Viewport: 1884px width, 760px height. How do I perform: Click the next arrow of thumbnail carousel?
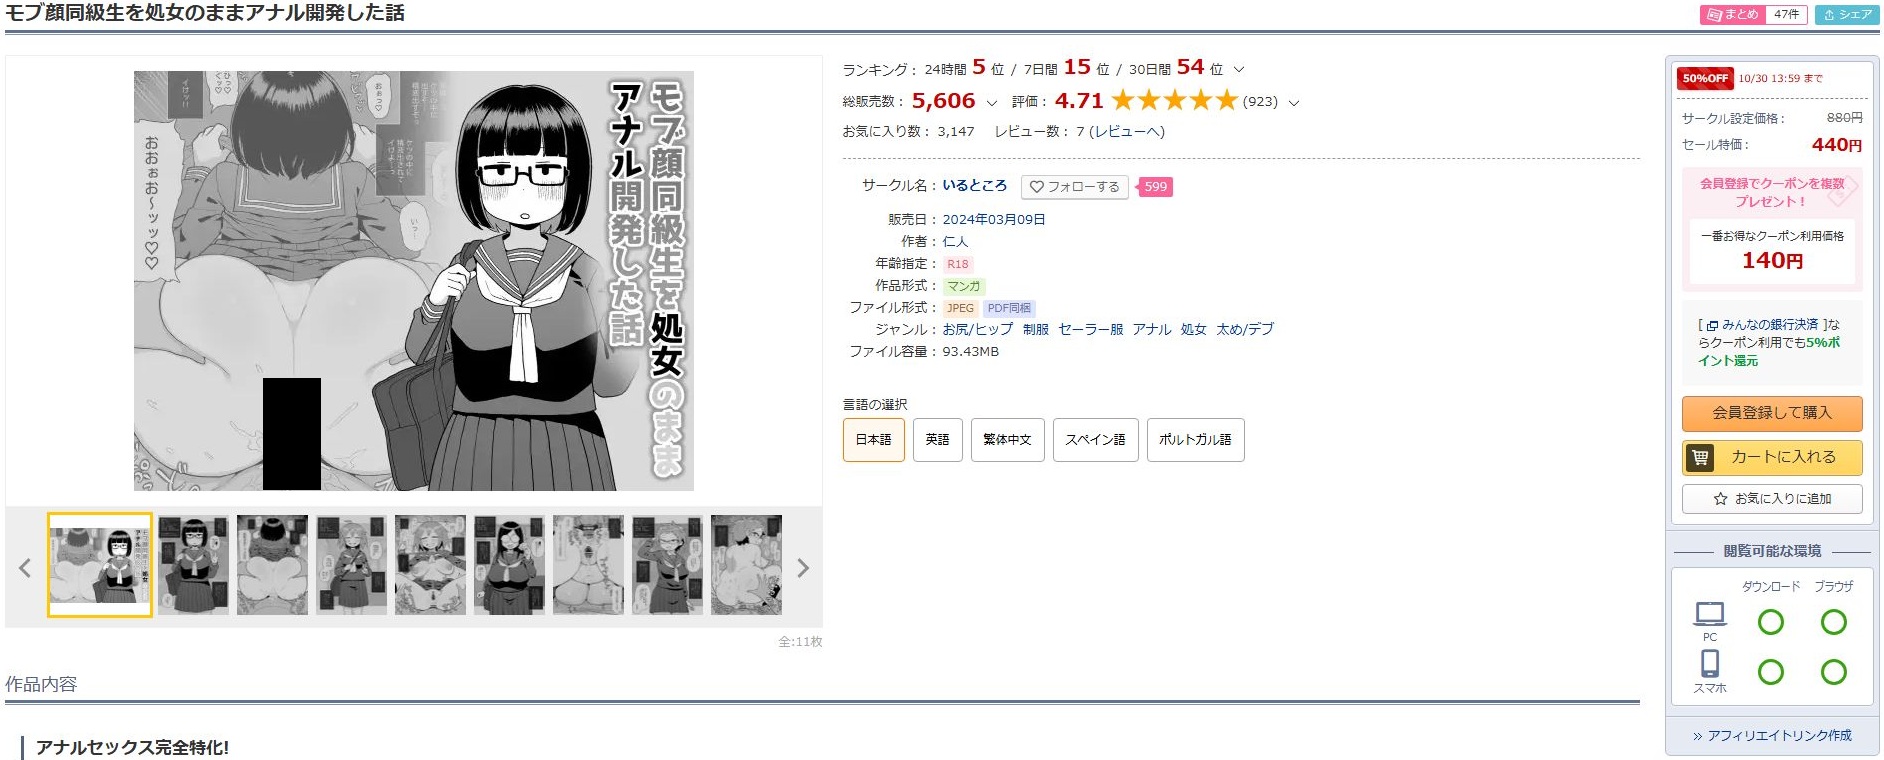802,568
